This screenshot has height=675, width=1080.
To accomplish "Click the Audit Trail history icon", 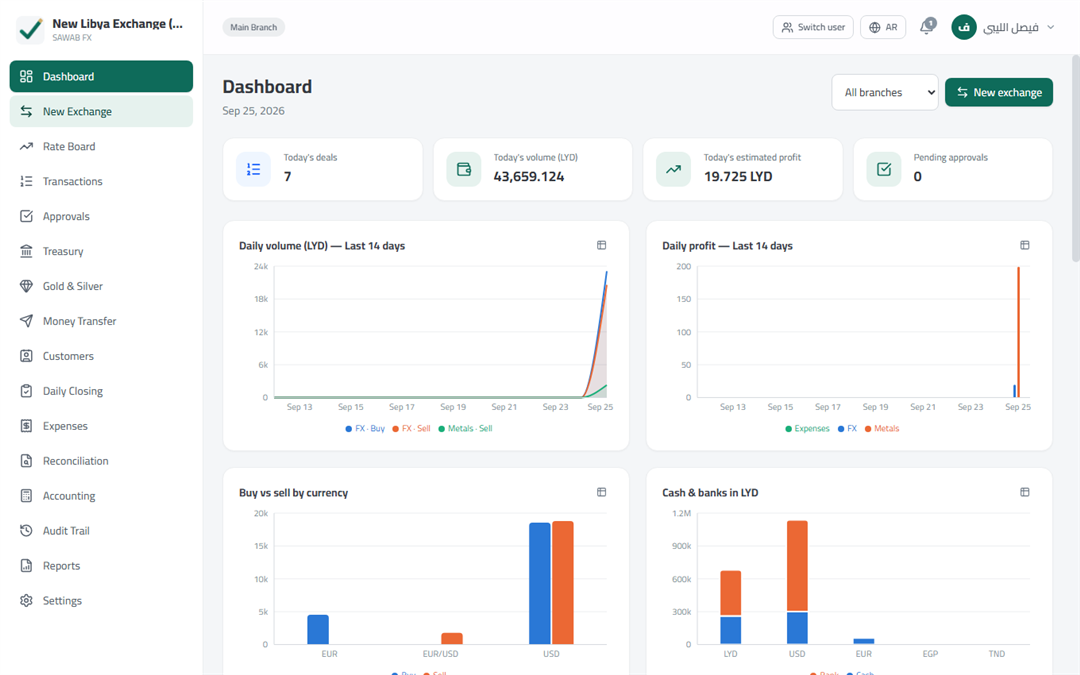I will pos(26,530).
